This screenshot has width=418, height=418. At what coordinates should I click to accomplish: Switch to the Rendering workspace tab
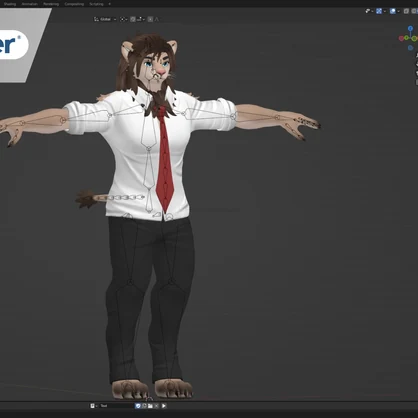51,4
